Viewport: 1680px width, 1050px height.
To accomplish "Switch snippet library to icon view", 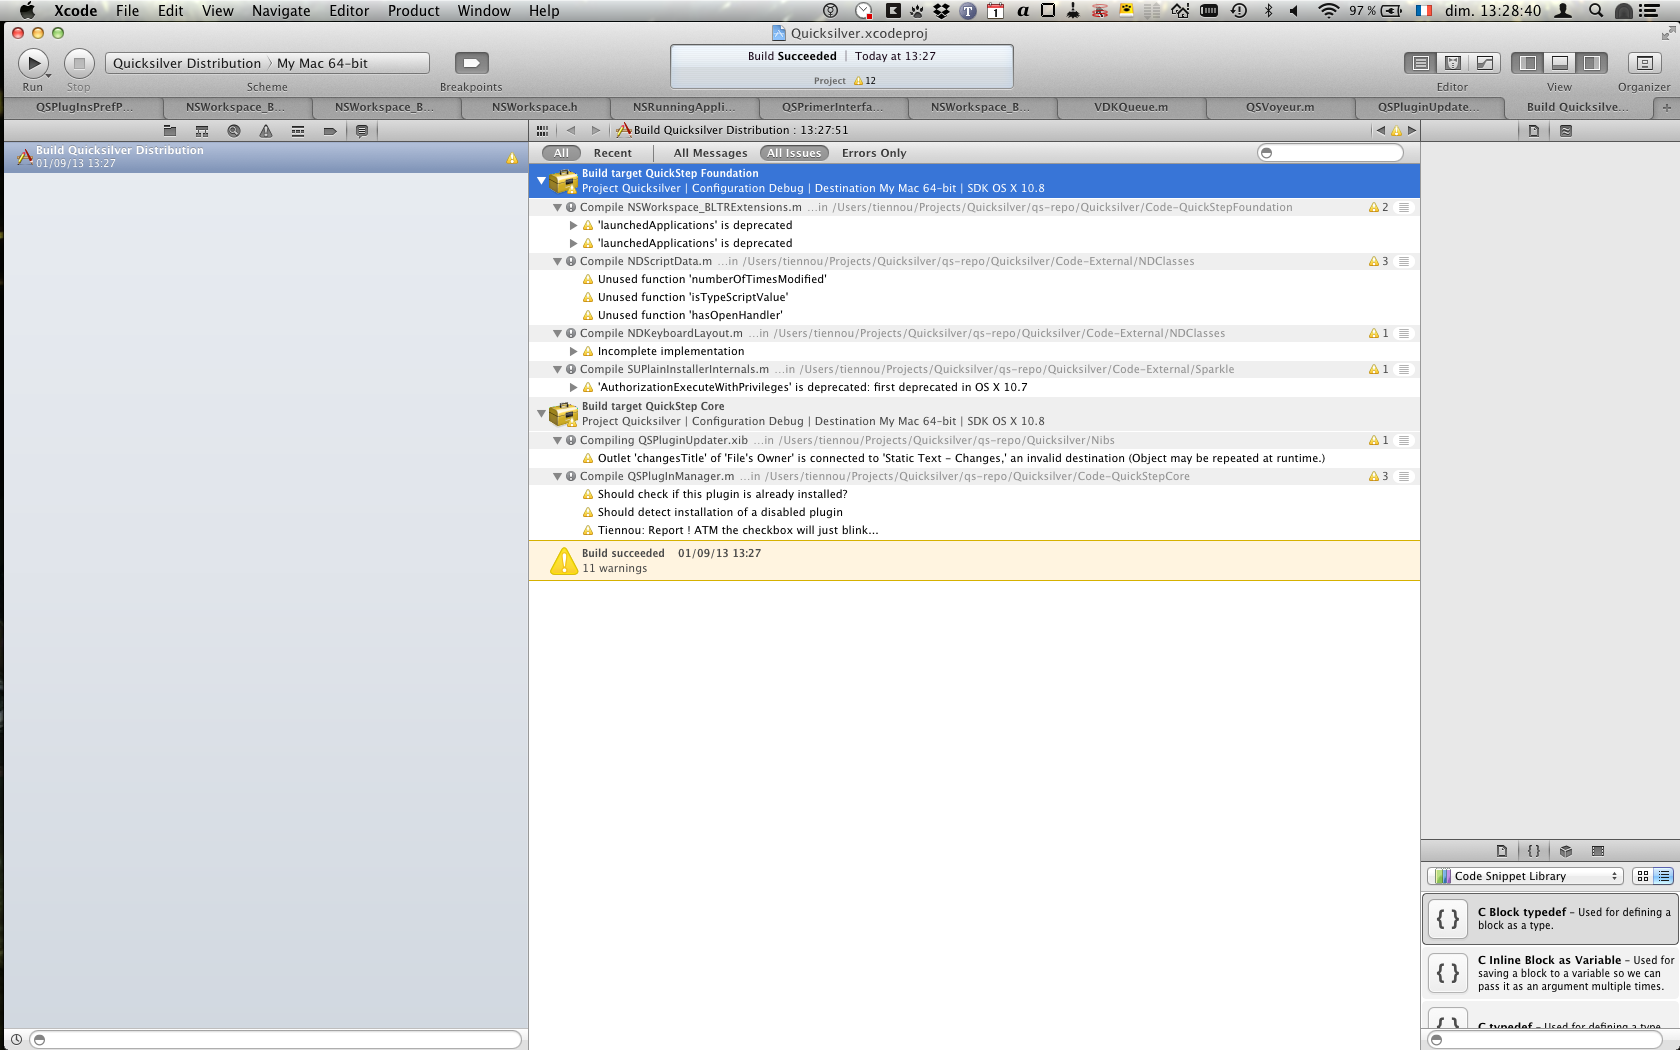I will [1642, 876].
